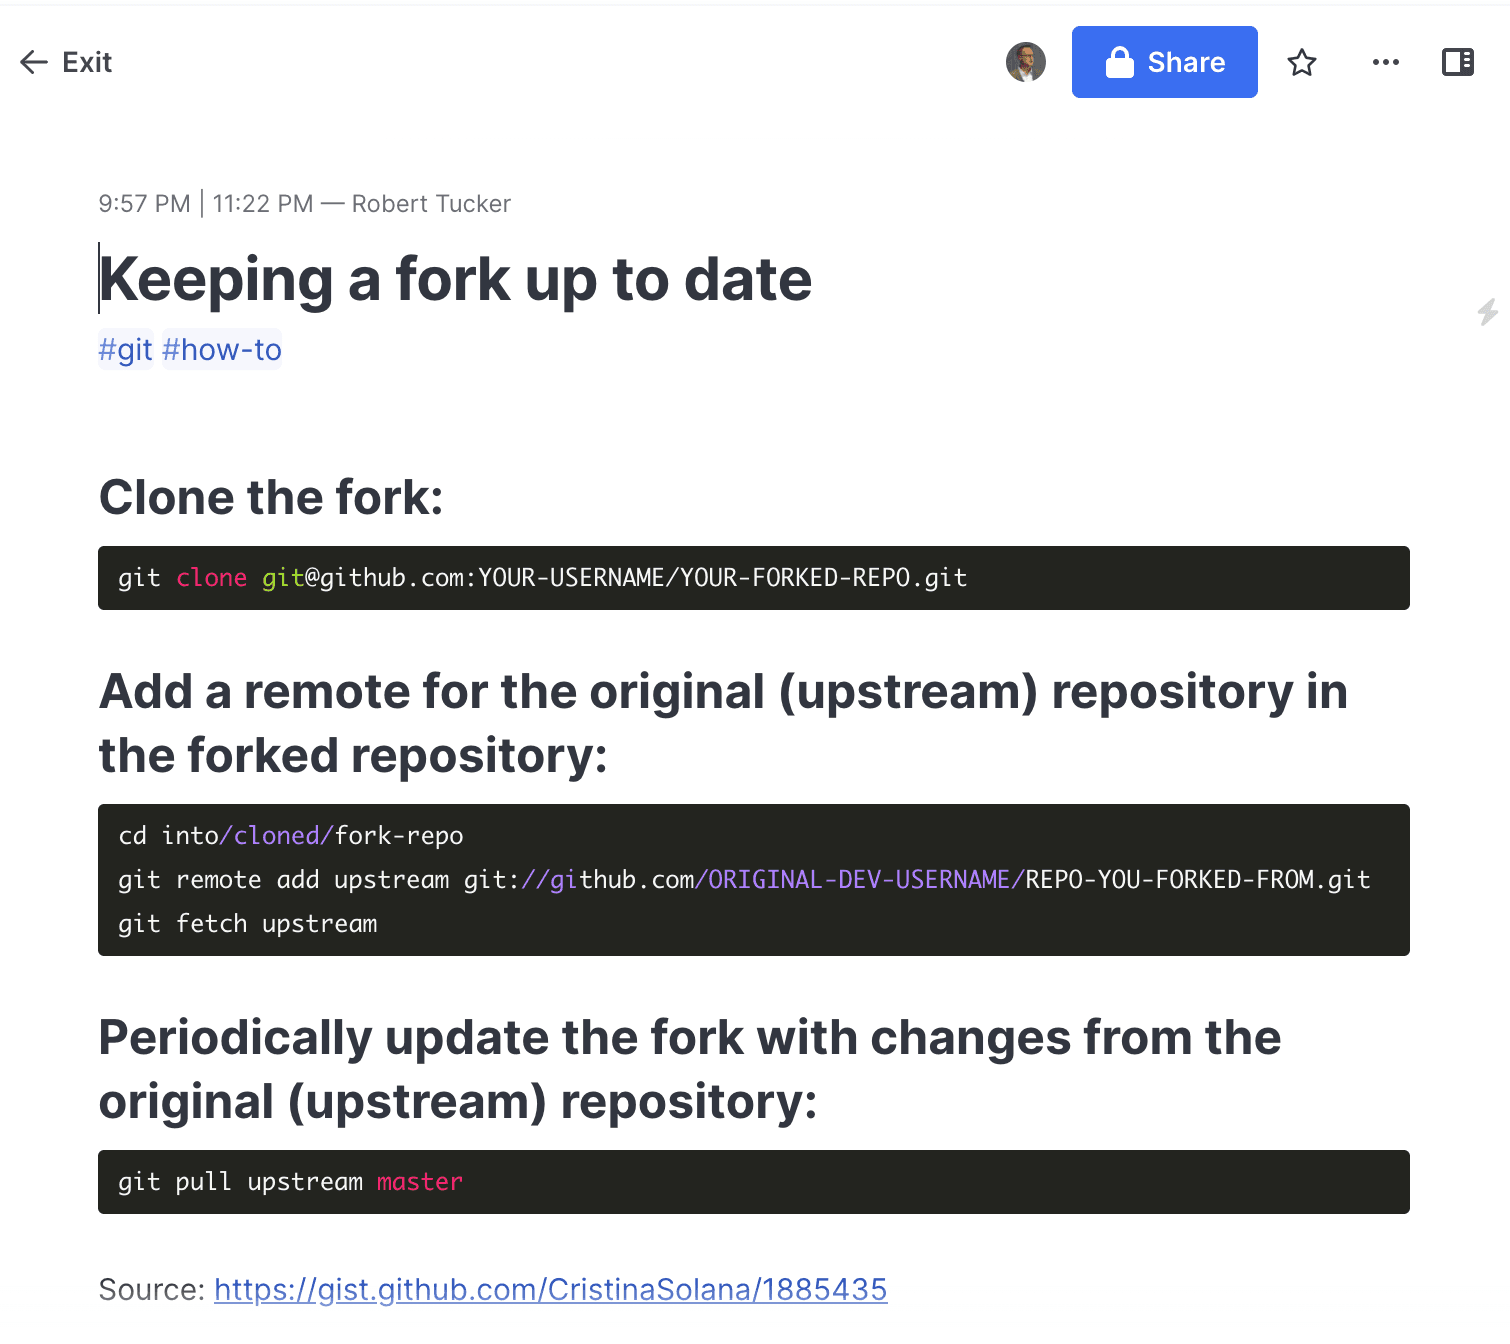The width and height of the screenshot is (1510, 1344).
Task: Click the lock icon on Share
Action: pos(1119,62)
